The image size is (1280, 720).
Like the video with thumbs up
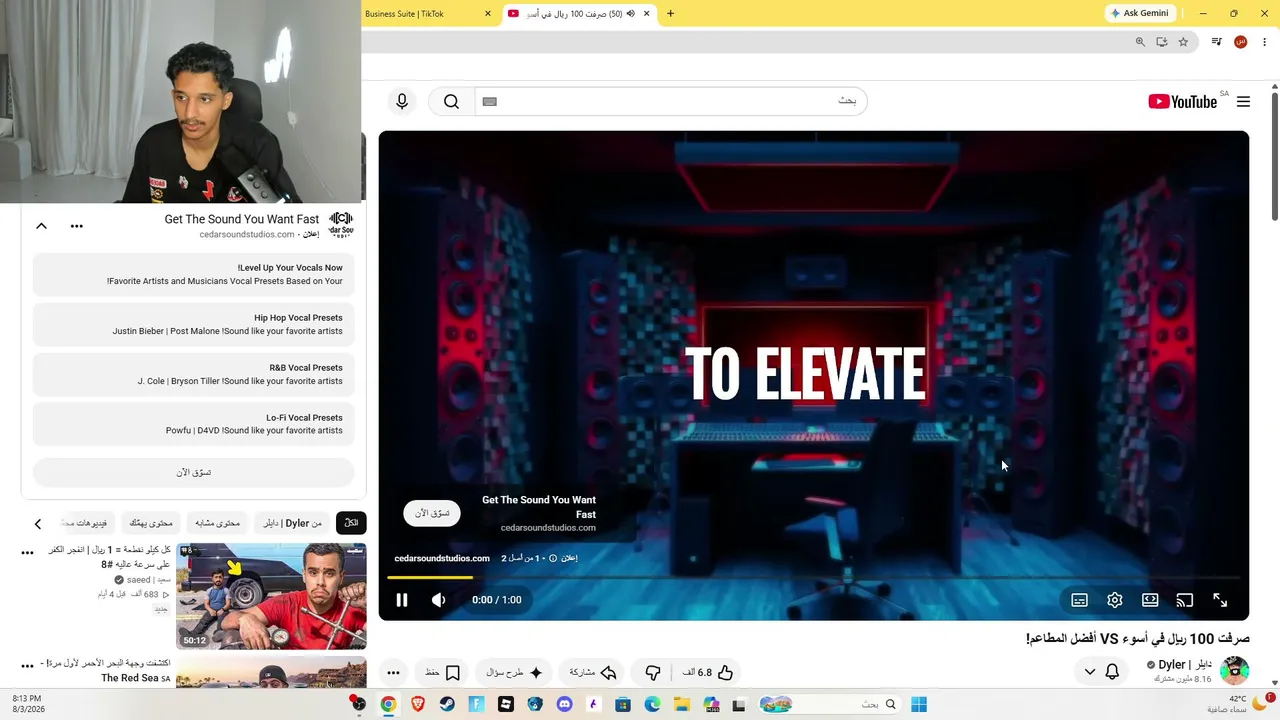[714, 673]
